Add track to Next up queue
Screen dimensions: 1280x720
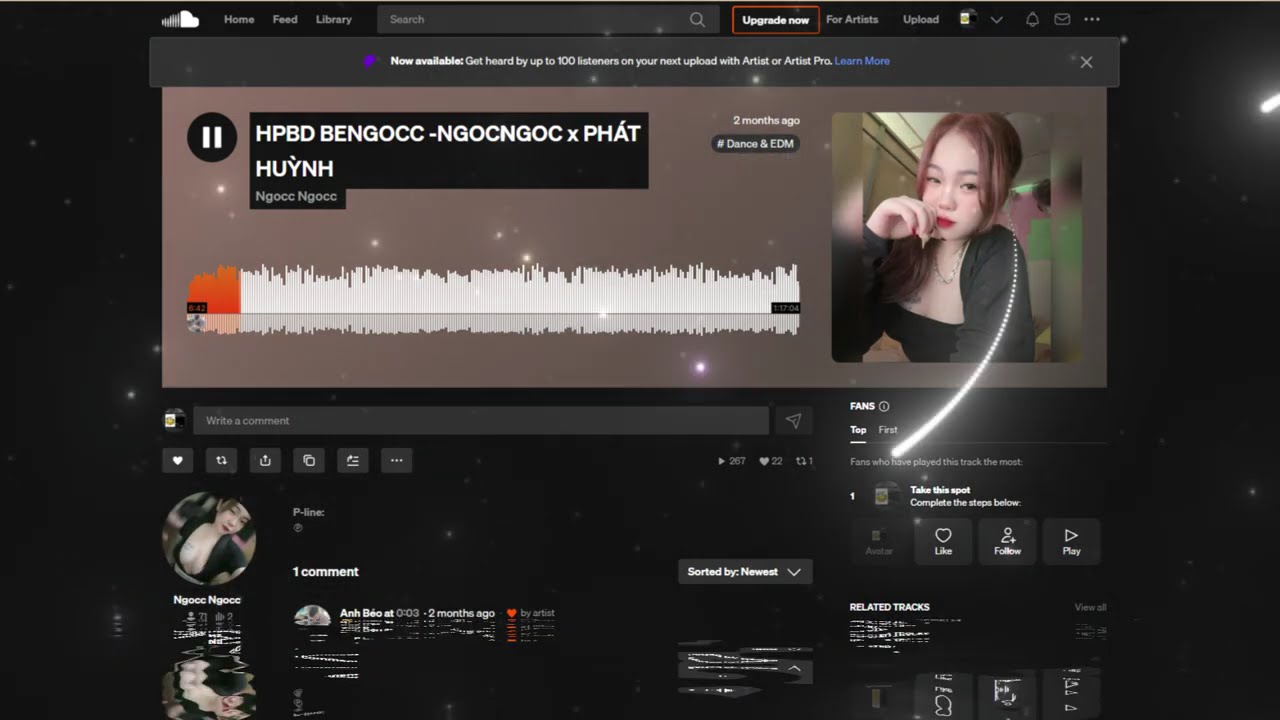point(353,460)
